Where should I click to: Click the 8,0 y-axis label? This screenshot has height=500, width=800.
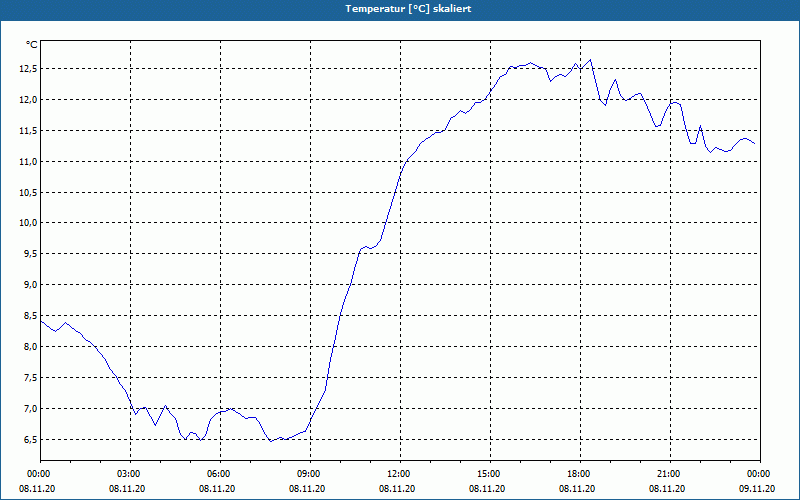(31, 346)
